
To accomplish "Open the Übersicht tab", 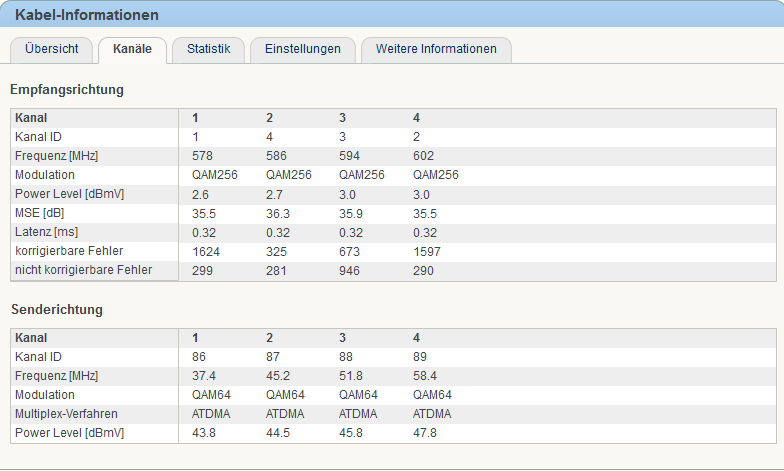I will [51, 49].
